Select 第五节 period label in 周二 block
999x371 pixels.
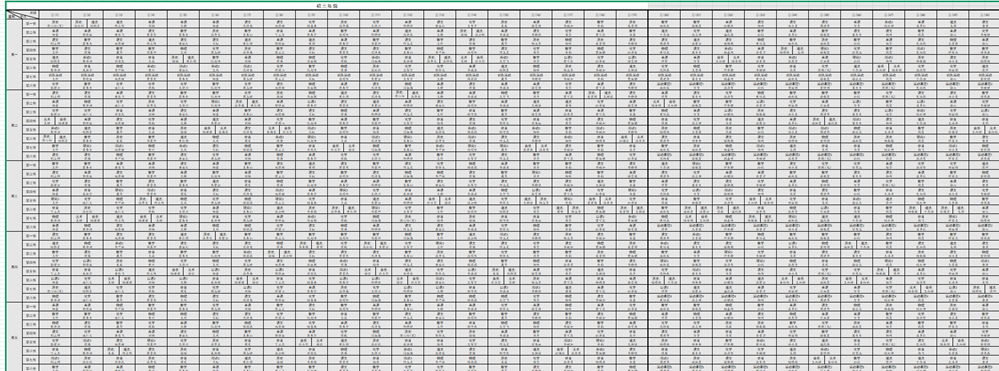pos(31,129)
